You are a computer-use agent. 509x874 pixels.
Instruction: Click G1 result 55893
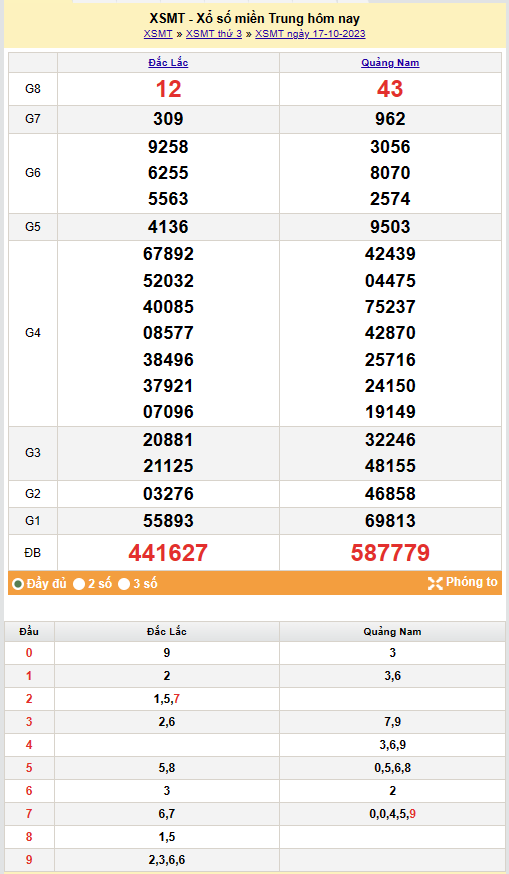[x=168, y=521]
